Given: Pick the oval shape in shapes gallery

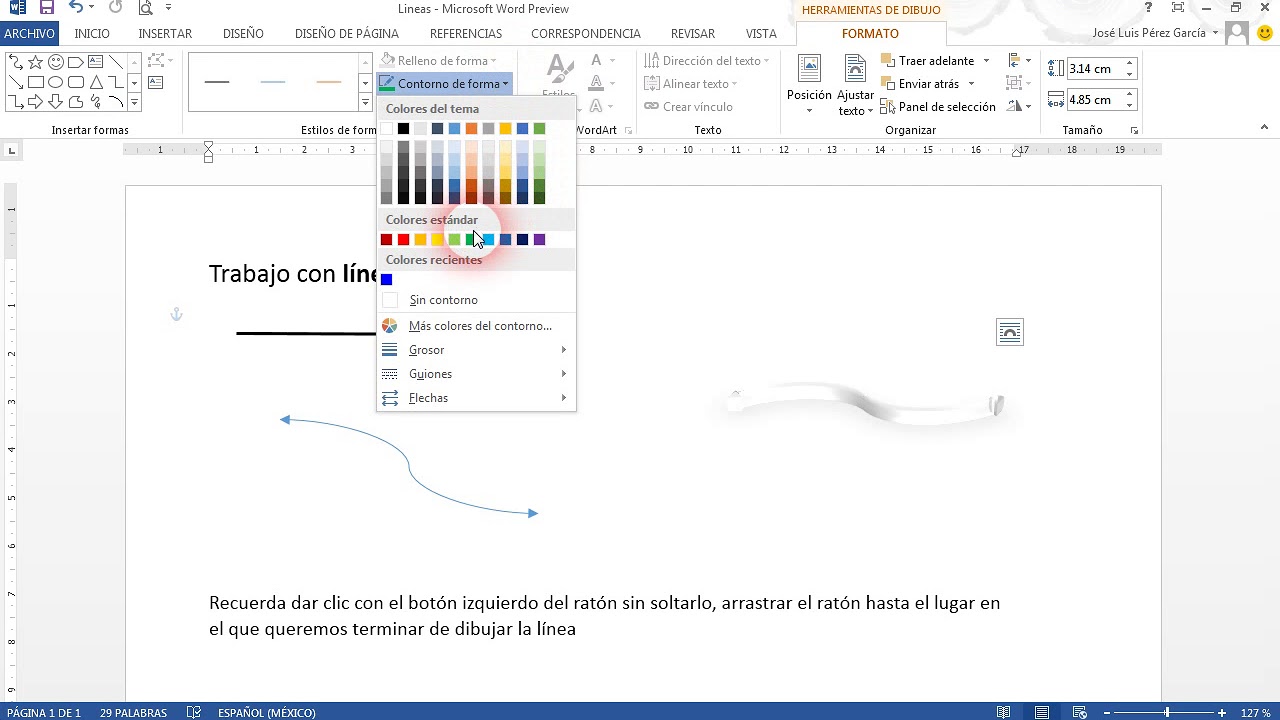Looking at the screenshot, I should [x=56, y=82].
